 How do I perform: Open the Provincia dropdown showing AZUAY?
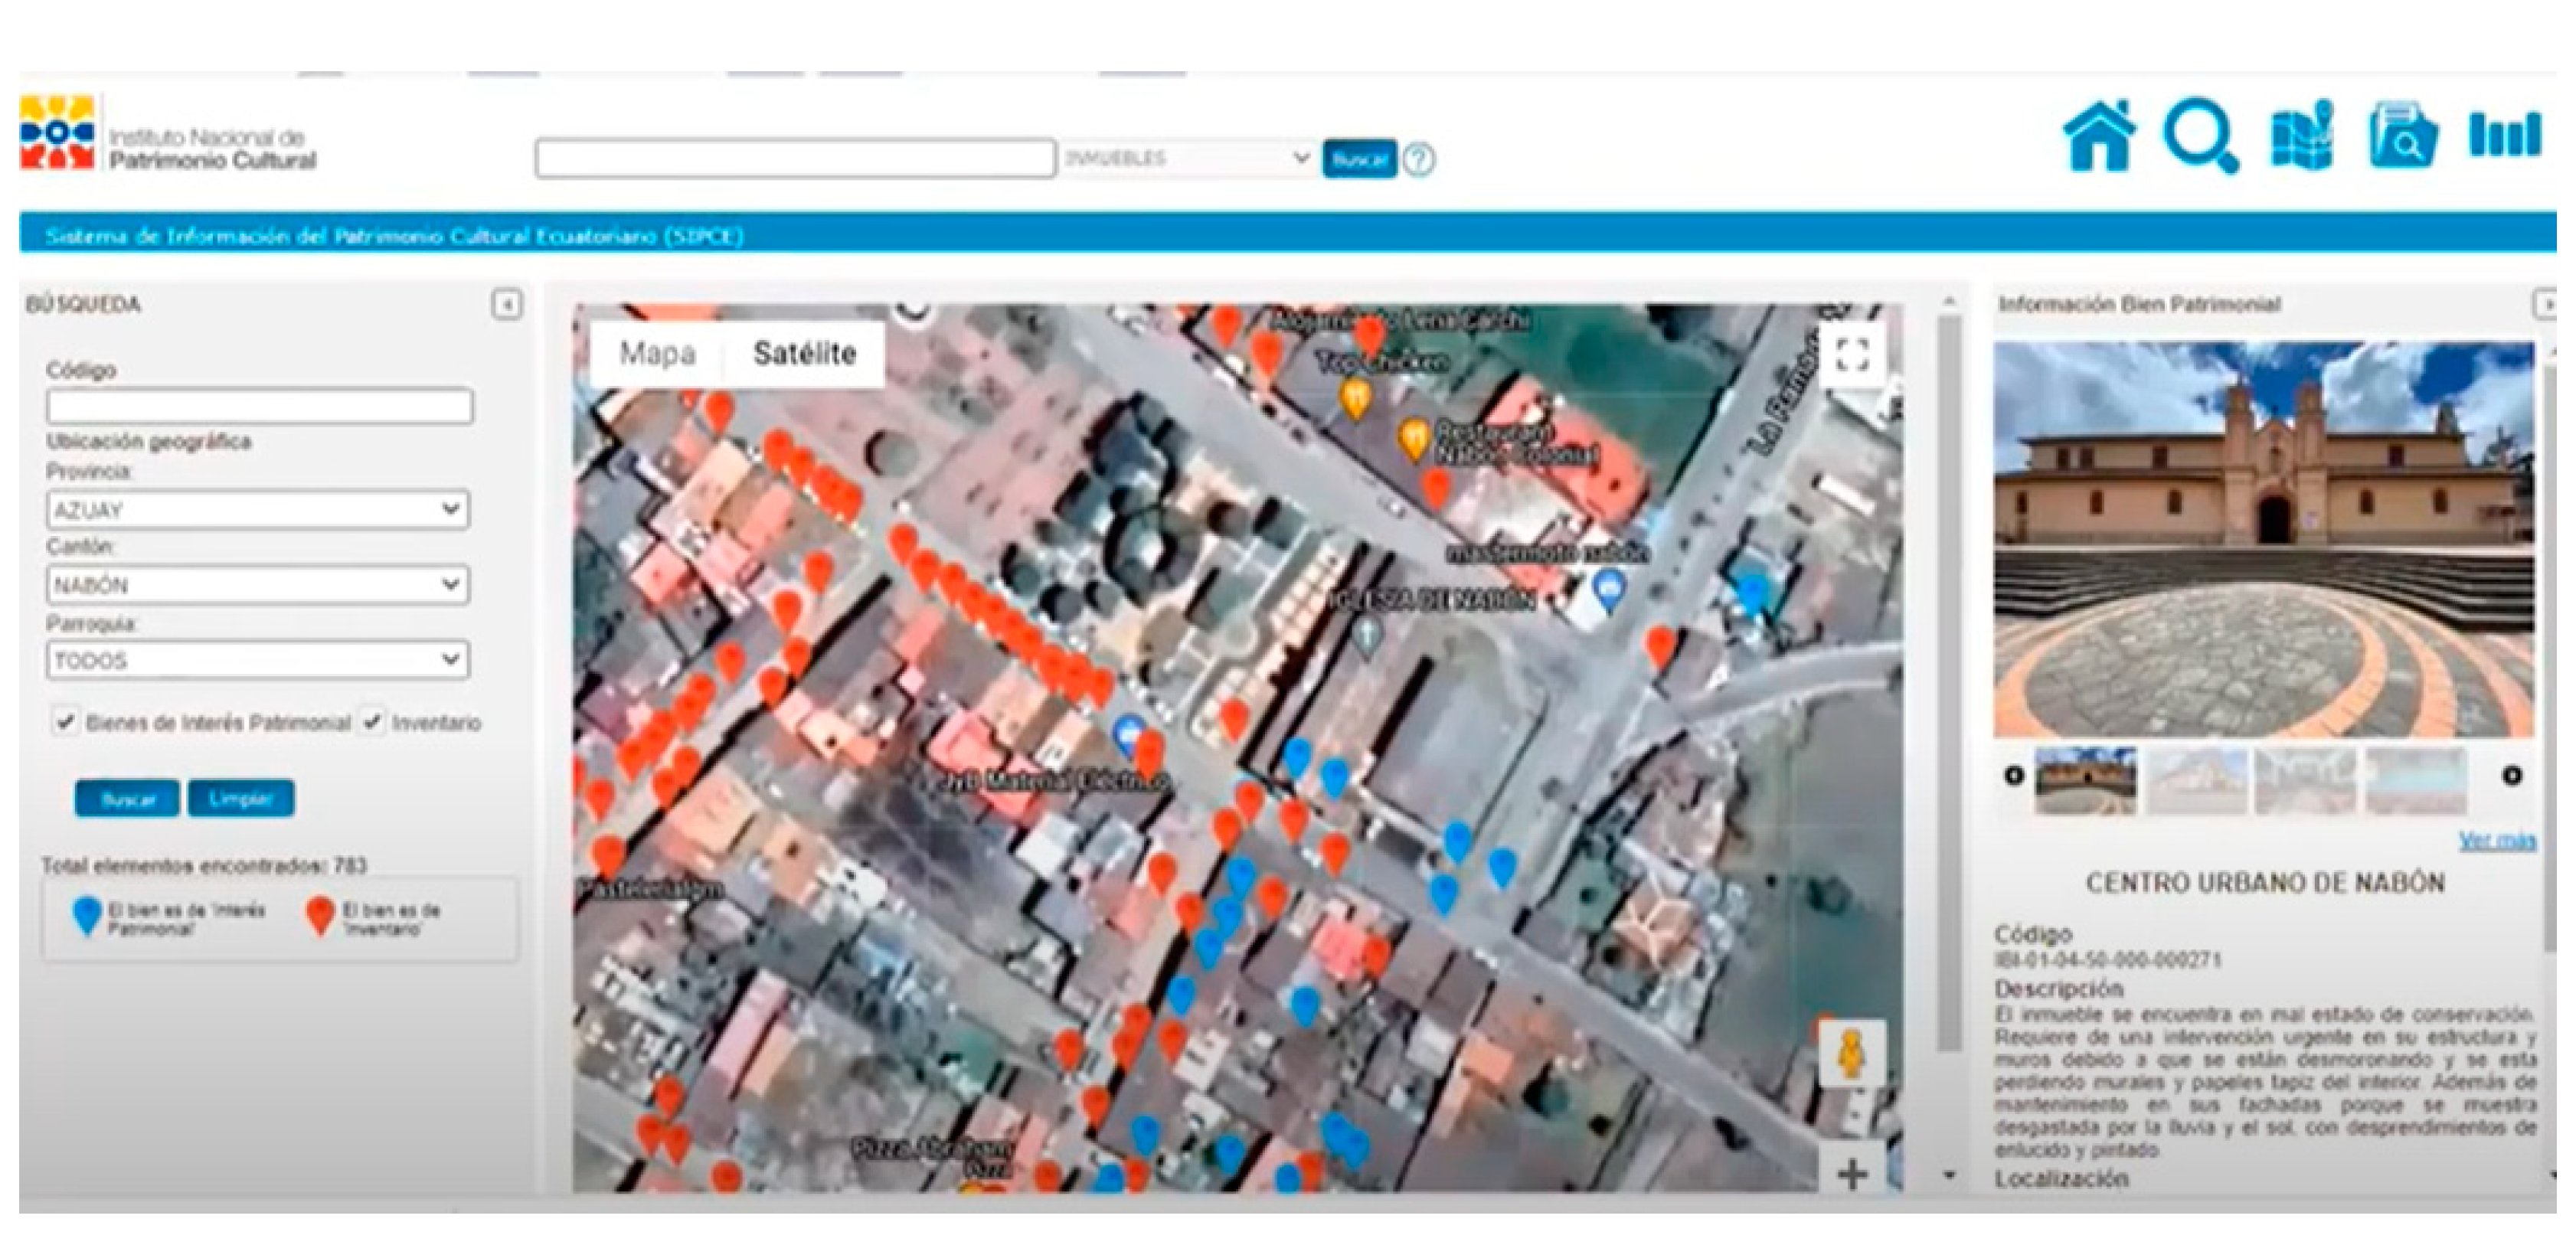tap(258, 509)
